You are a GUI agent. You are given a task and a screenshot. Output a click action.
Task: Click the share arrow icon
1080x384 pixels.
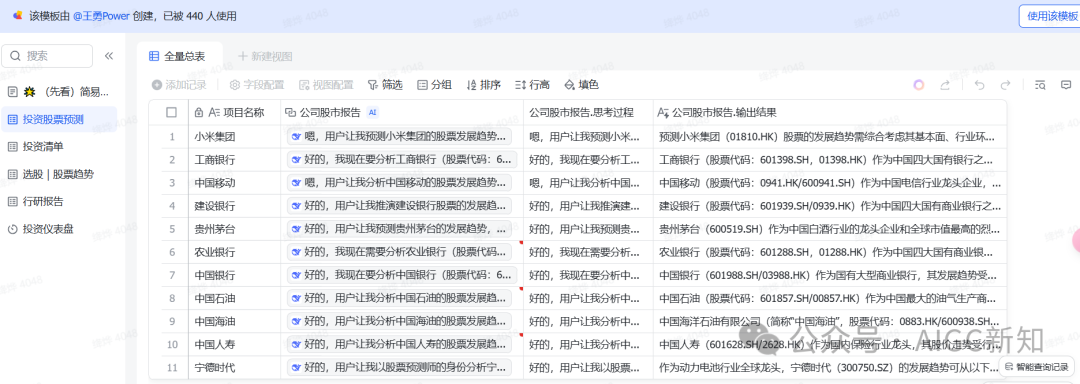(x=945, y=85)
